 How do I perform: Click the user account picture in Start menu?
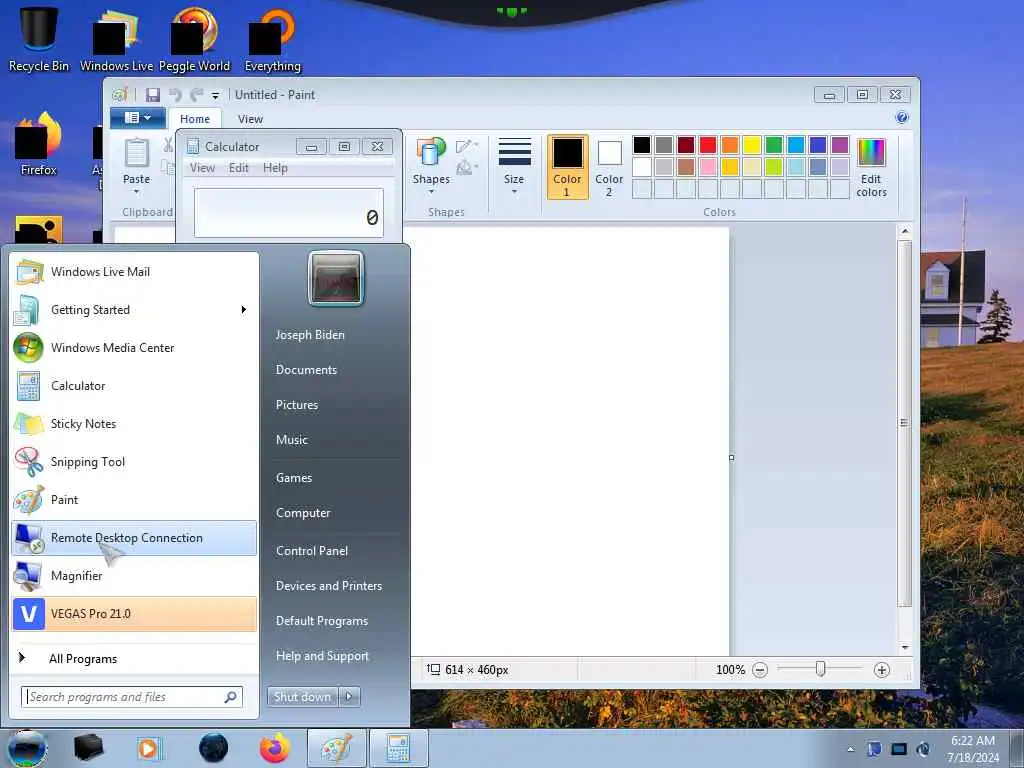tap(336, 278)
